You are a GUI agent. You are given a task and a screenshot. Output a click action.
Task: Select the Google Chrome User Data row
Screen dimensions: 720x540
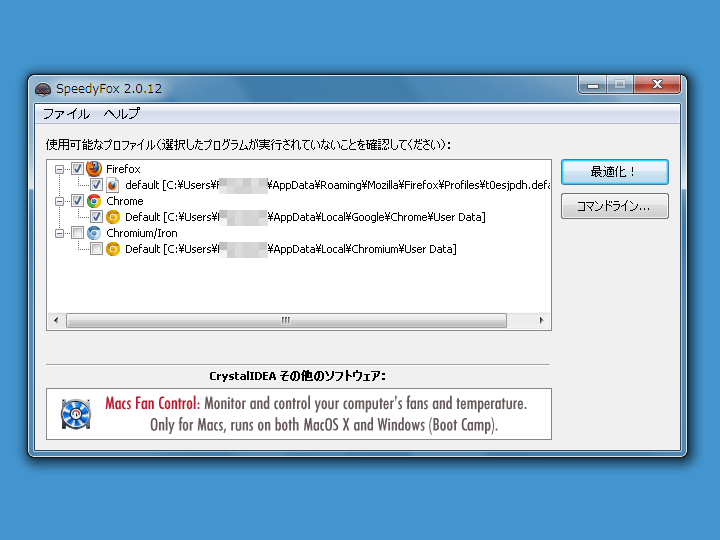click(x=305, y=217)
